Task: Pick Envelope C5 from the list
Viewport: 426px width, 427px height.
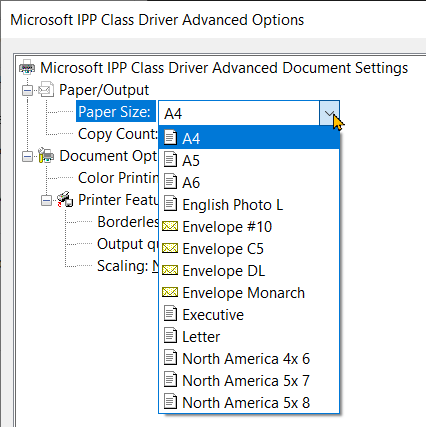Action: (x=249, y=248)
